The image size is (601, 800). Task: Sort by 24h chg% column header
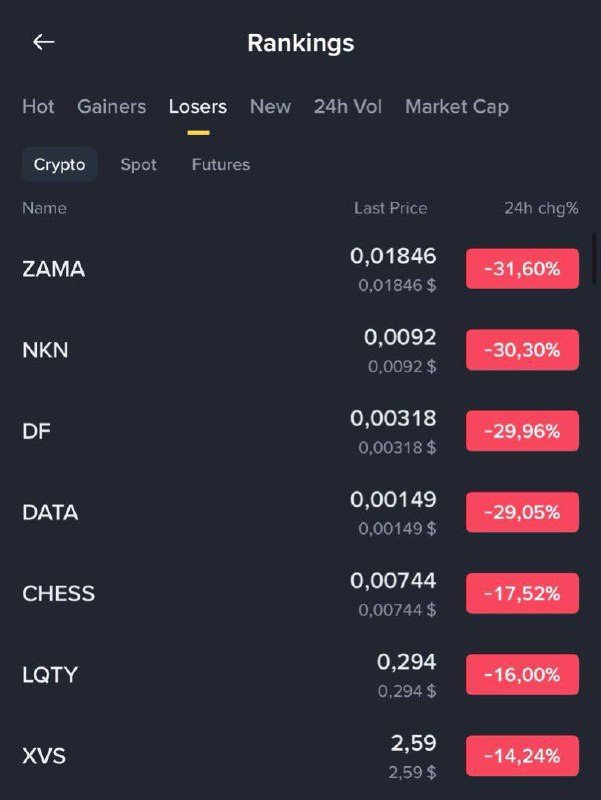[541, 208]
